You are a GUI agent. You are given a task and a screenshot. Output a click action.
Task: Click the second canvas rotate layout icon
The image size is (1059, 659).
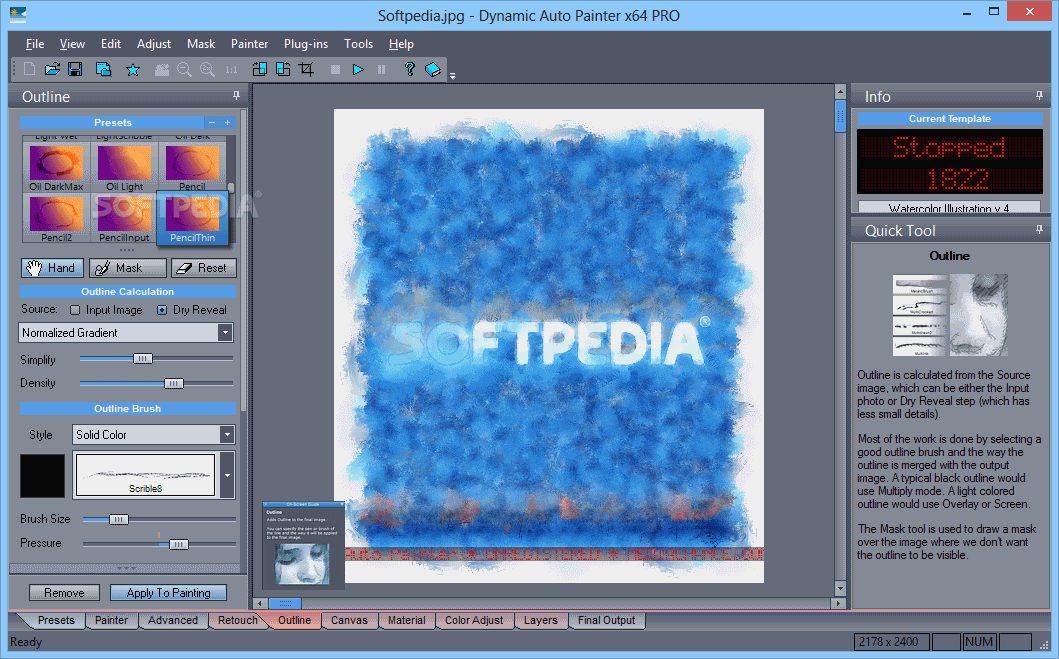pyautogui.click(x=283, y=69)
